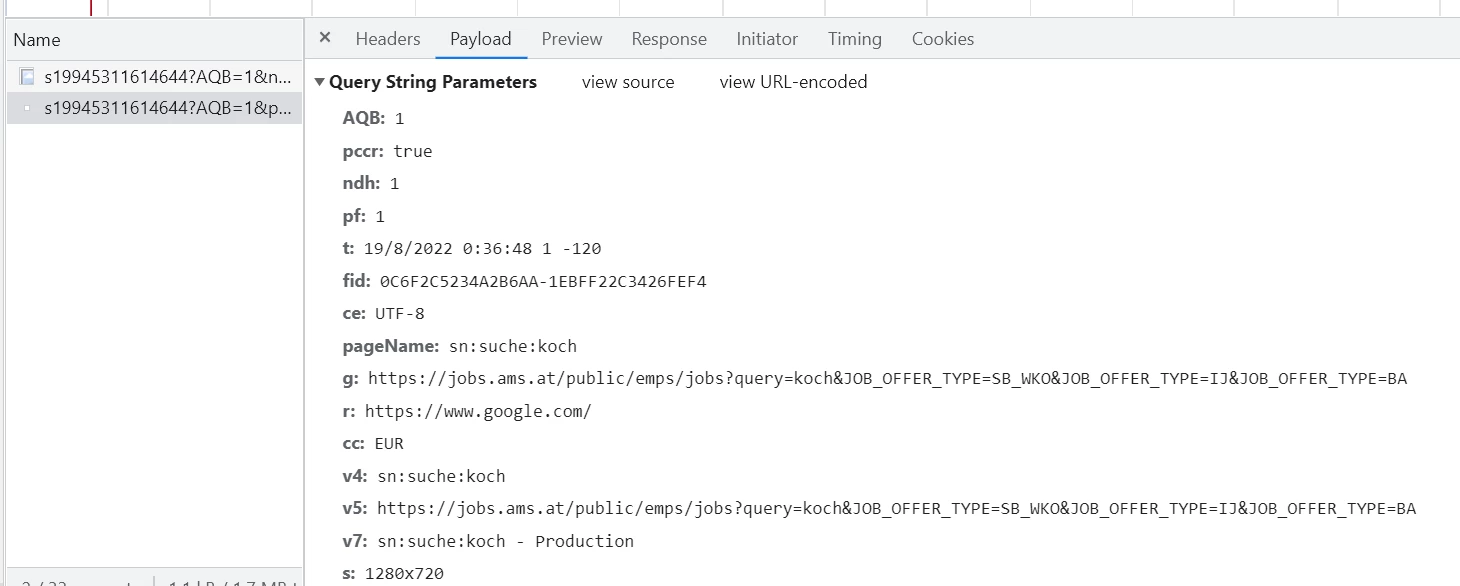
Task: Open the Timing tab
Action: coord(855,39)
